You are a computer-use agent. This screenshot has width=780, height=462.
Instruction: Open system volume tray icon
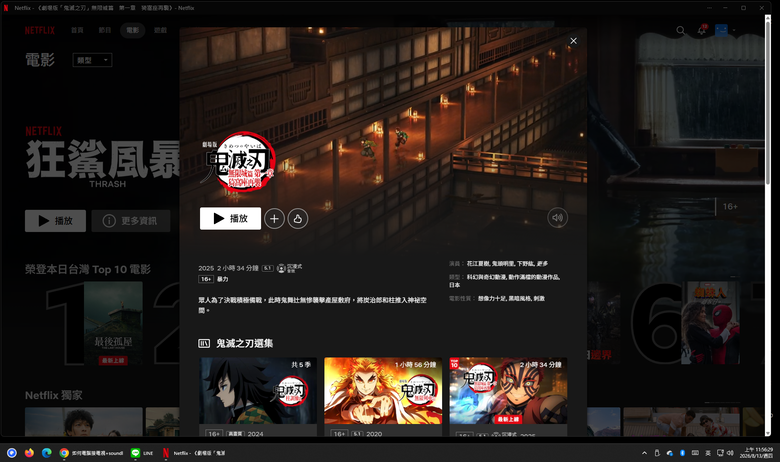click(730, 453)
